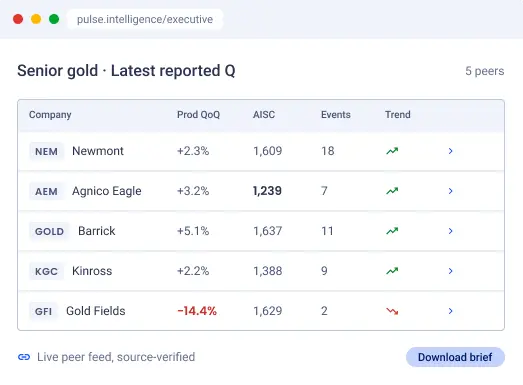Expand the Agnico Eagle row chevron
The height and width of the screenshot is (385, 523).
coord(450,191)
